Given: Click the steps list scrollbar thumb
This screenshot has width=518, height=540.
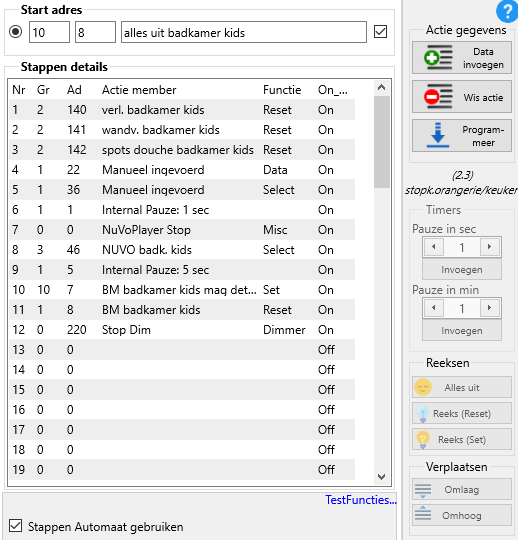Looking at the screenshot, I should tap(382, 142).
